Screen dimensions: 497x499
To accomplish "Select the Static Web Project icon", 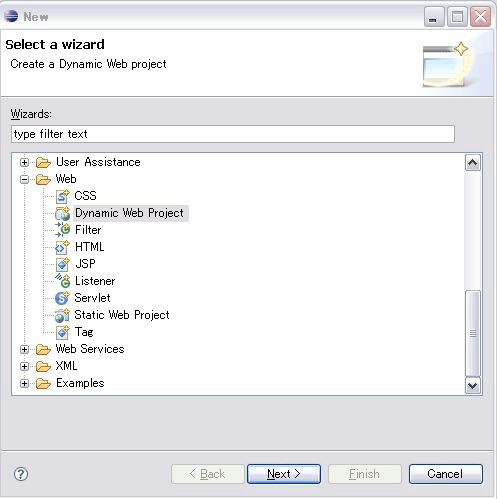I will (62, 315).
